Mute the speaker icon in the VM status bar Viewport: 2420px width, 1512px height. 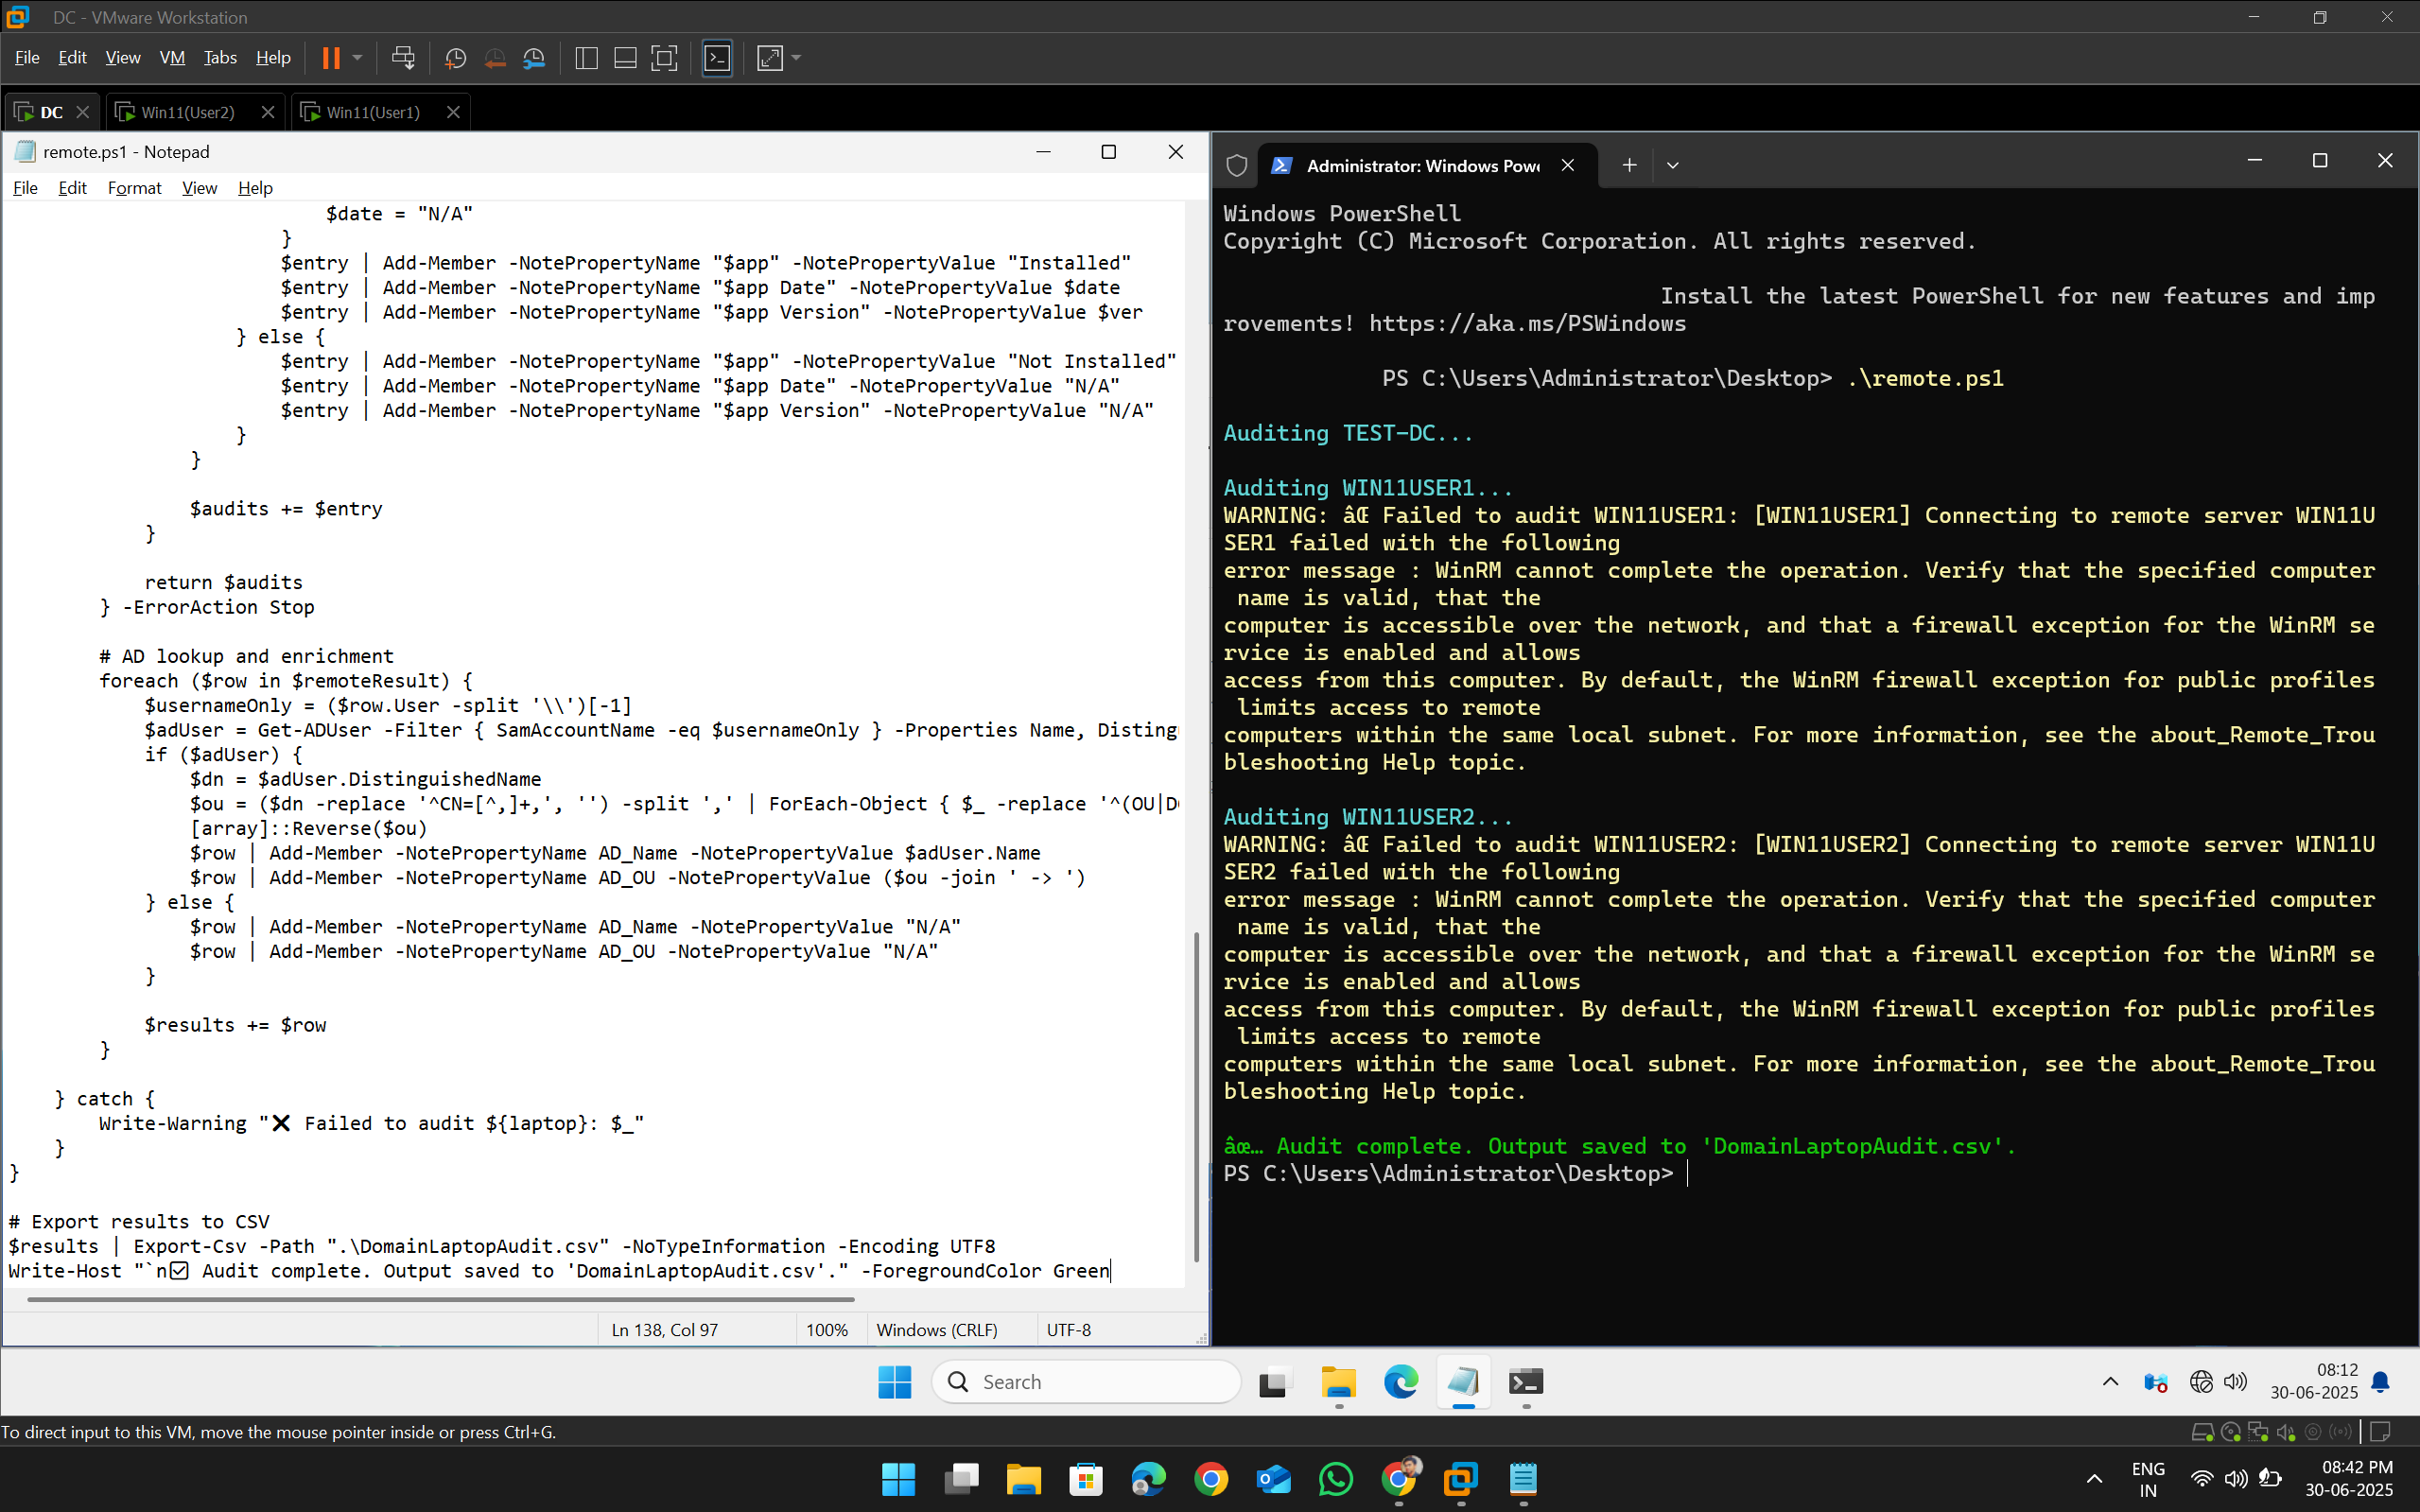tap(2284, 1432)
